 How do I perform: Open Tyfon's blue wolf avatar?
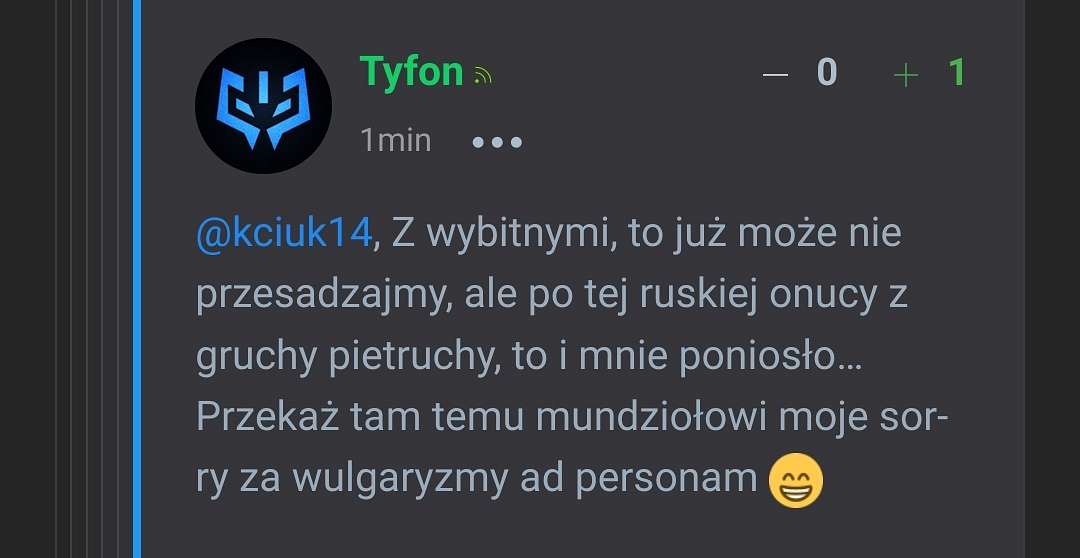click(263, 105)
